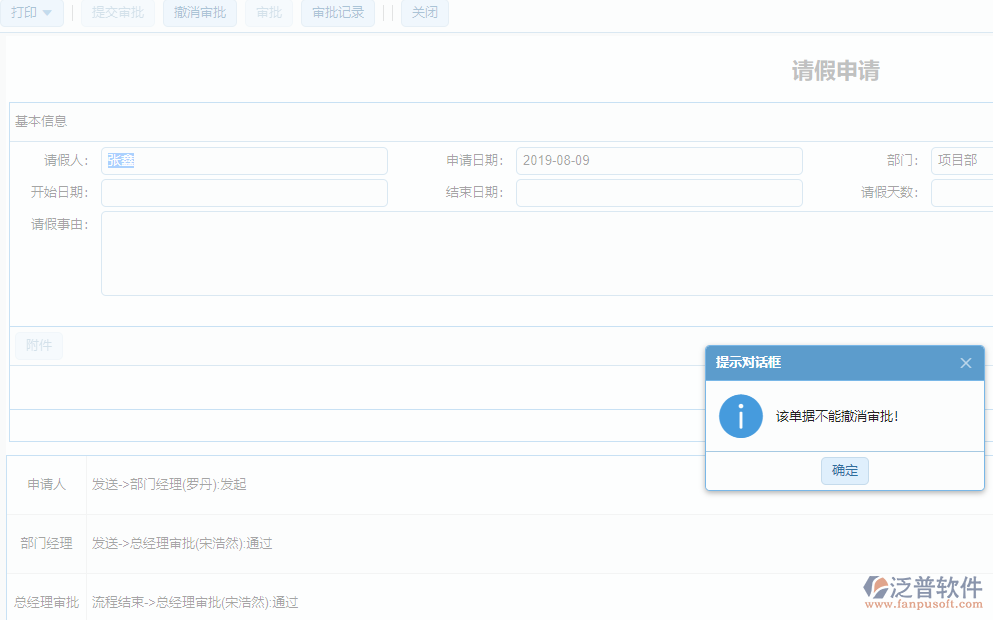Click the 附件 attachment button
The image size is (993, 620).
coord(37,345)
